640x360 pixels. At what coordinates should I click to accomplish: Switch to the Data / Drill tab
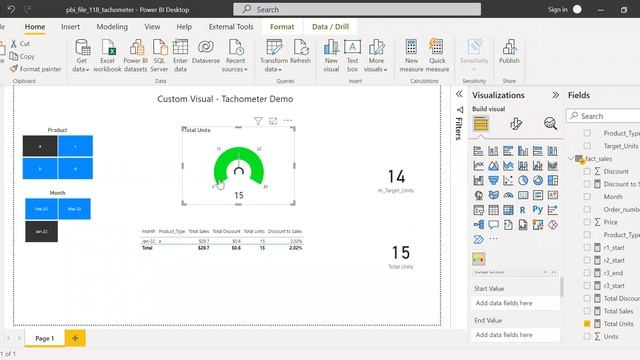click(330, 27)
